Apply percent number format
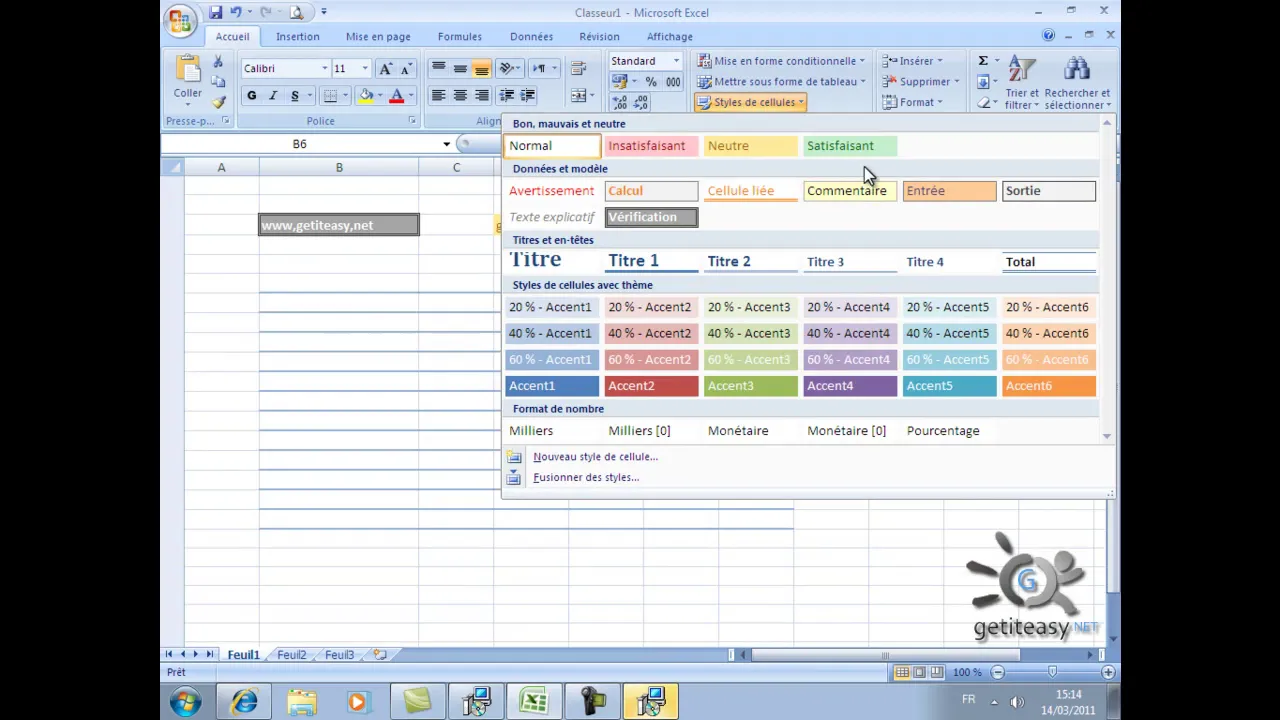1280x720 pixels. point(651,82)
